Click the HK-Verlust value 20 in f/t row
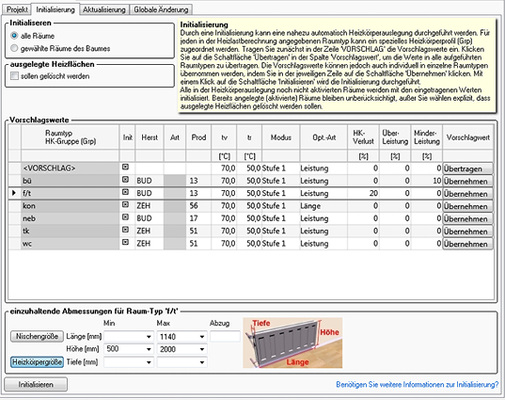This screenshot has height=400, width=505. point(363,193)
